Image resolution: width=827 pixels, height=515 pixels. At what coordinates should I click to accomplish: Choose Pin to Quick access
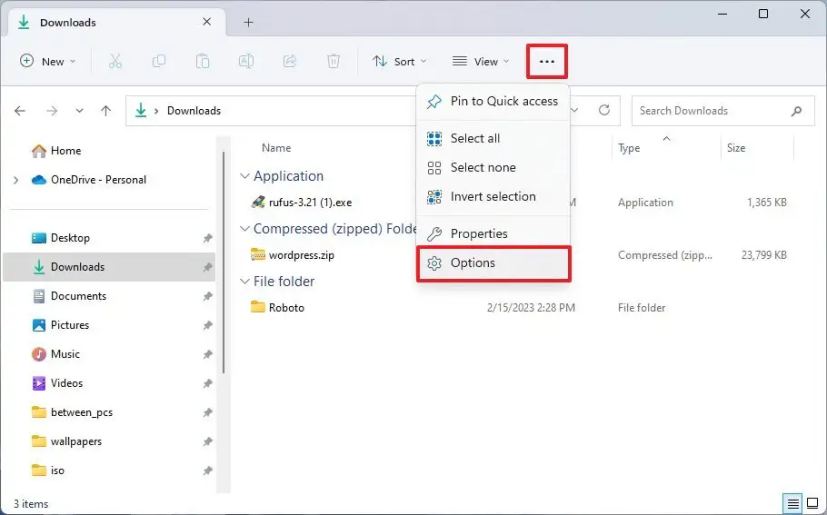pyautogui.click(x=493, y=101)
